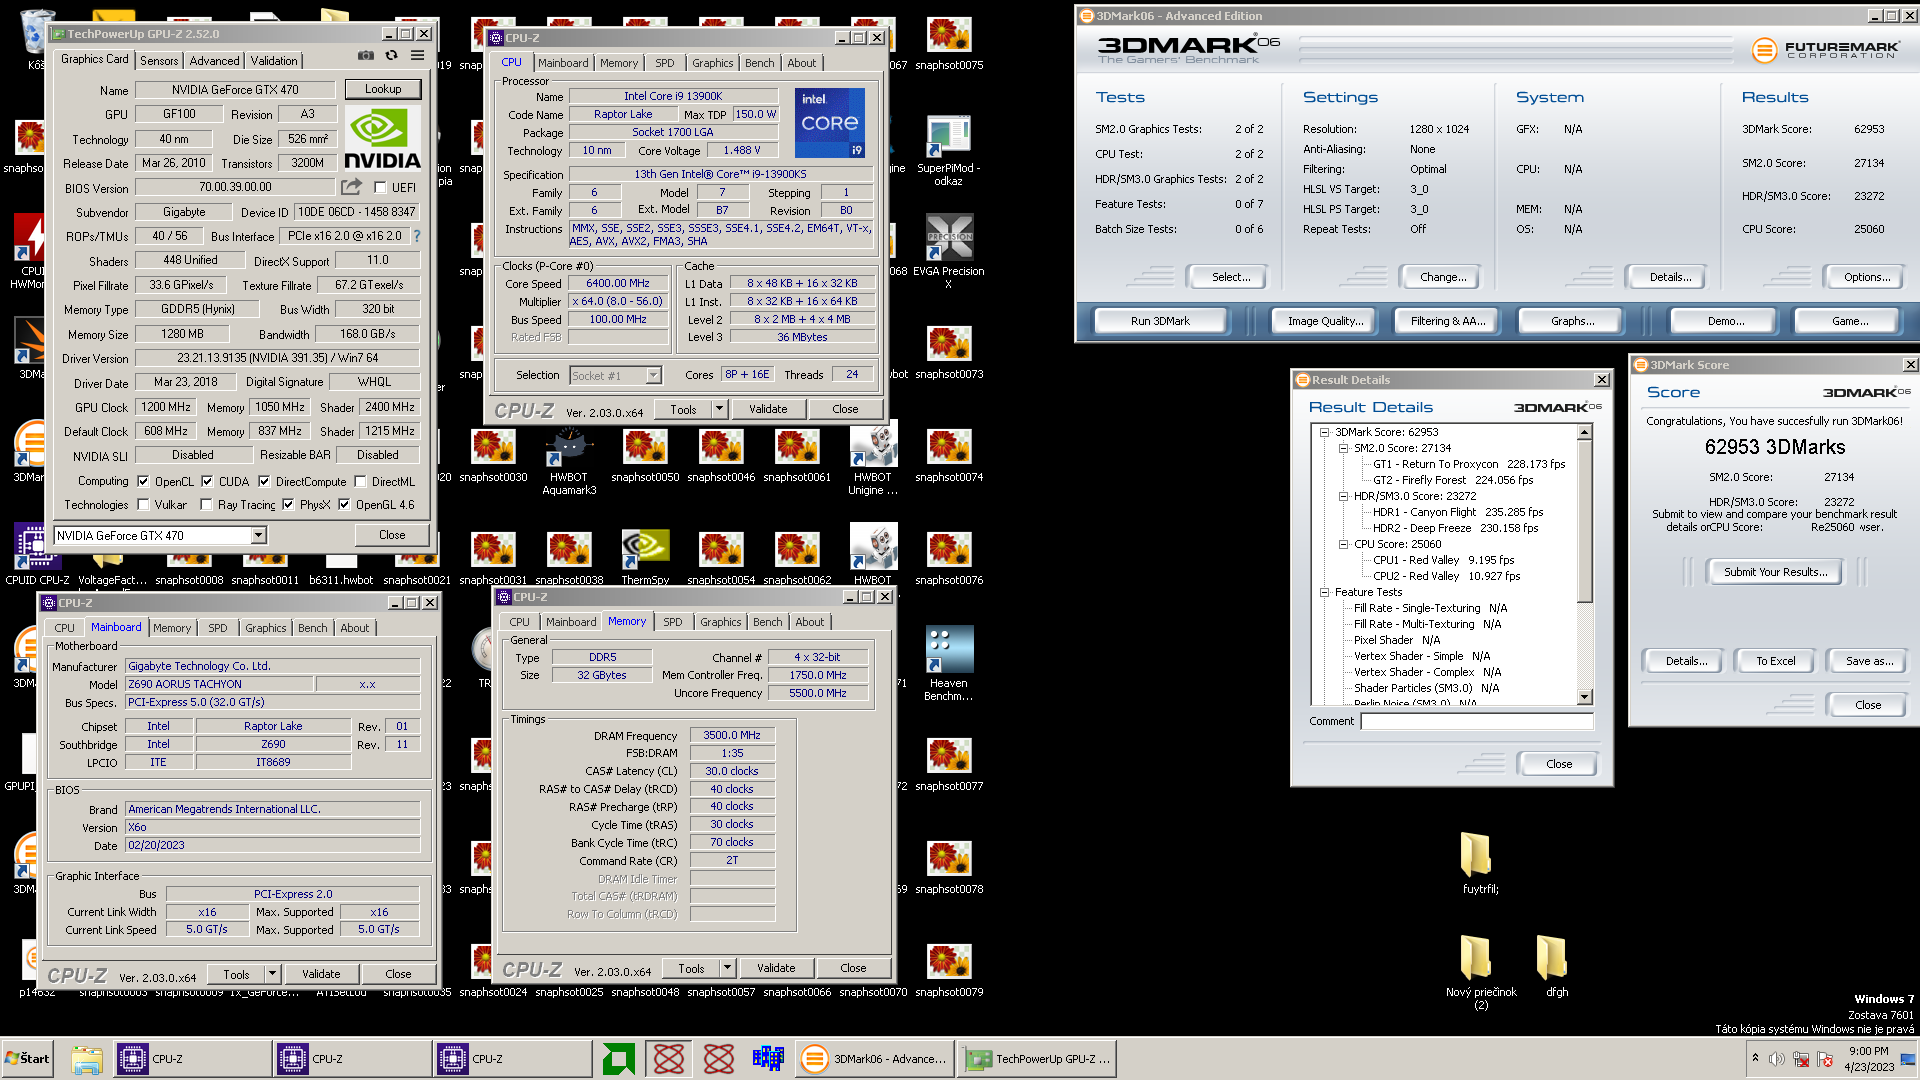Switch to 3DMark06 taskbar window
This screenshot has height=1080, width=1920.
pyautogui.click(x=874, y=1059)
